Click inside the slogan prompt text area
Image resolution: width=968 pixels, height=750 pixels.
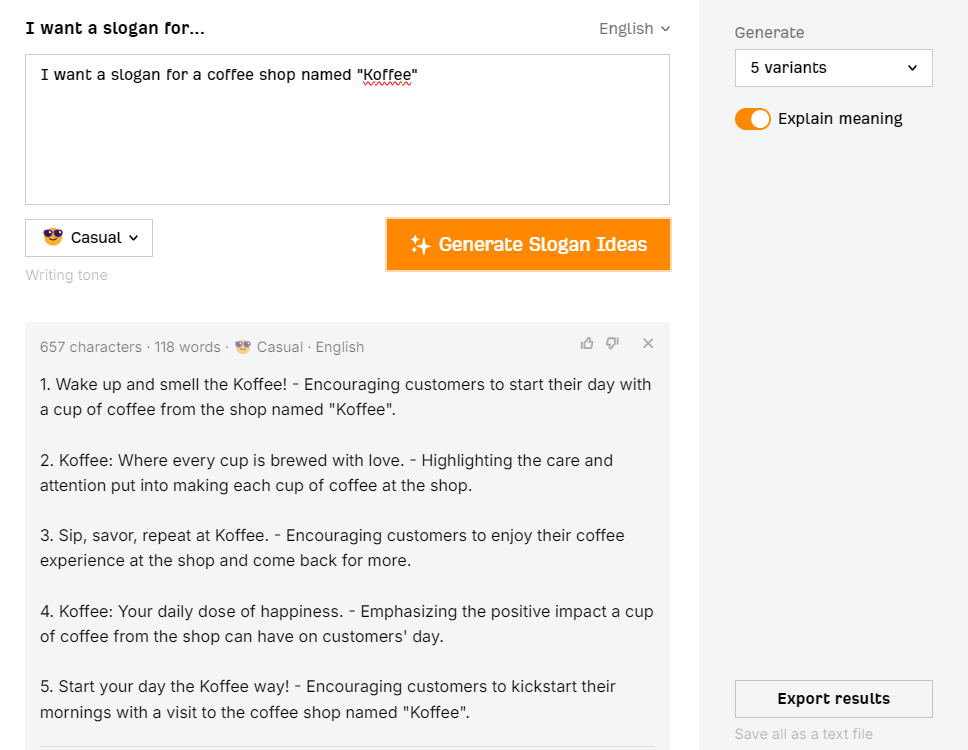click(347, 140)
